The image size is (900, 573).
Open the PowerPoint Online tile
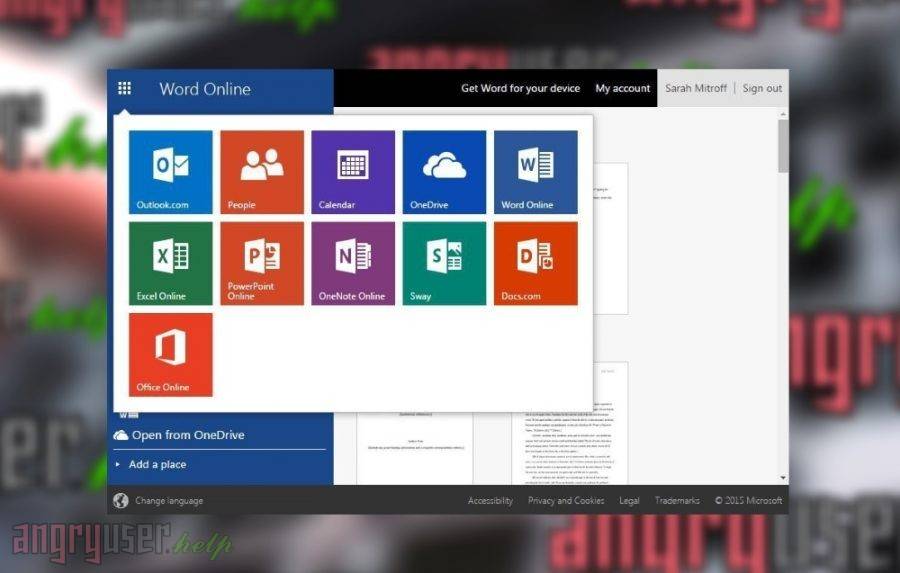(x=262, y=264)
